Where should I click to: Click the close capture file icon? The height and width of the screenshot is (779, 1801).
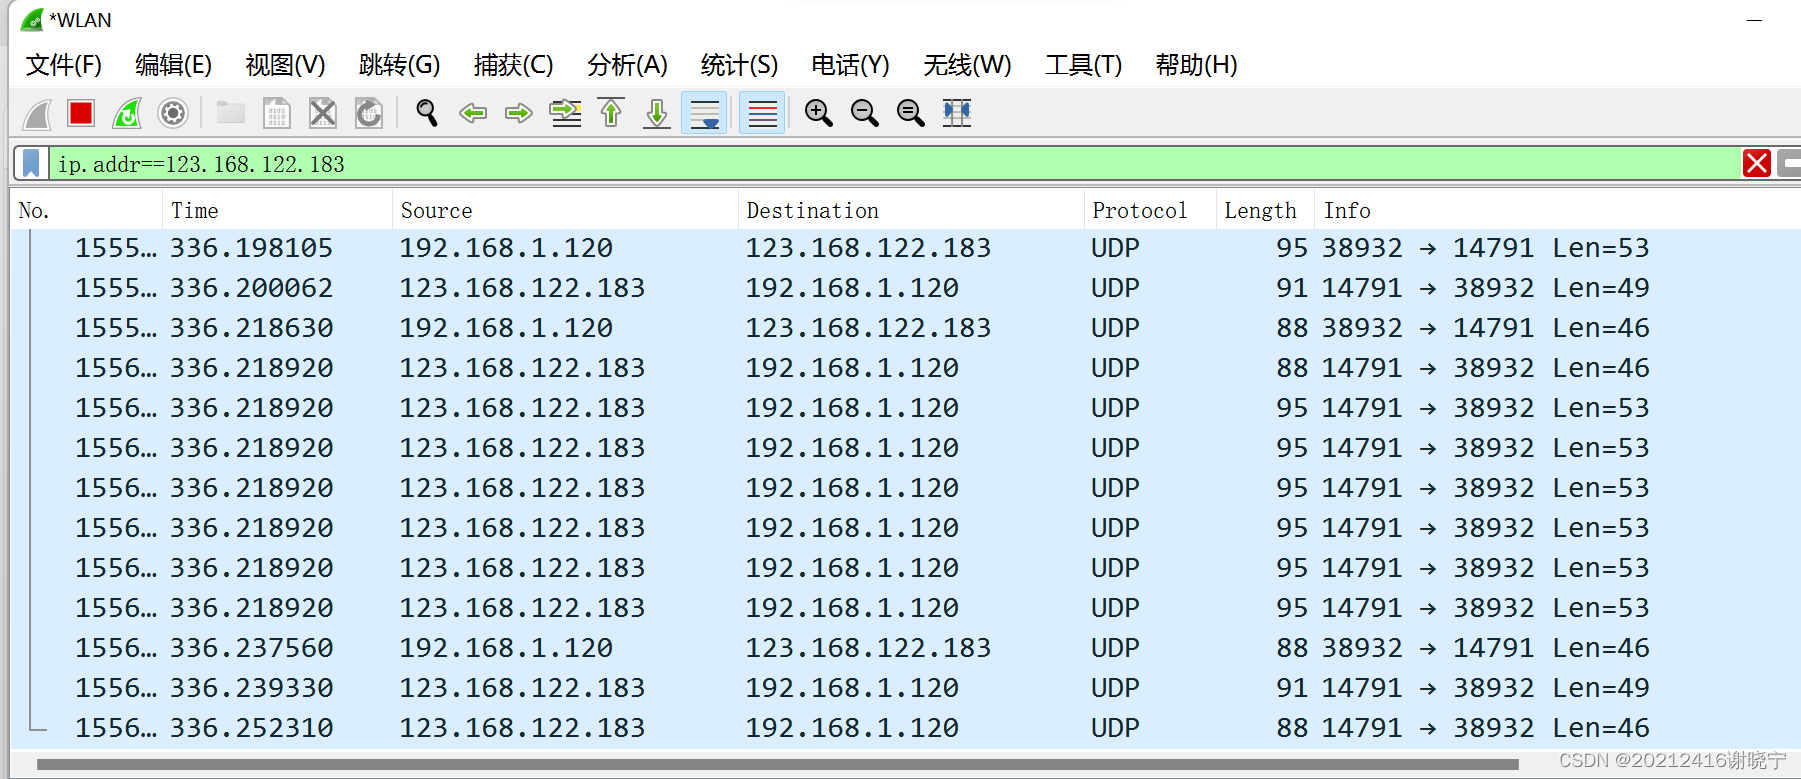323,113
